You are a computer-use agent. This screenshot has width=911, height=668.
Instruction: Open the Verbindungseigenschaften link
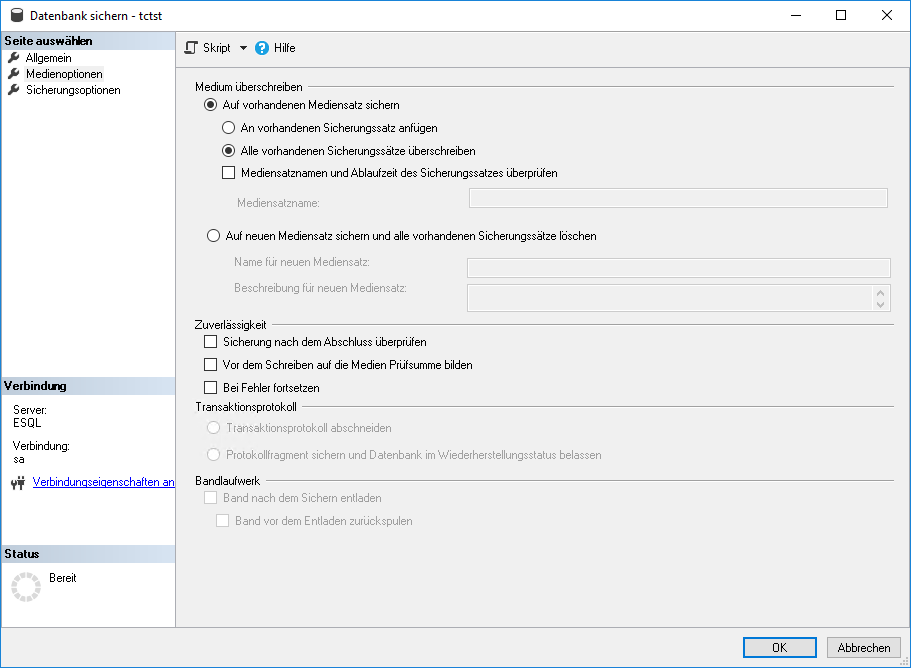click(104, 482)
